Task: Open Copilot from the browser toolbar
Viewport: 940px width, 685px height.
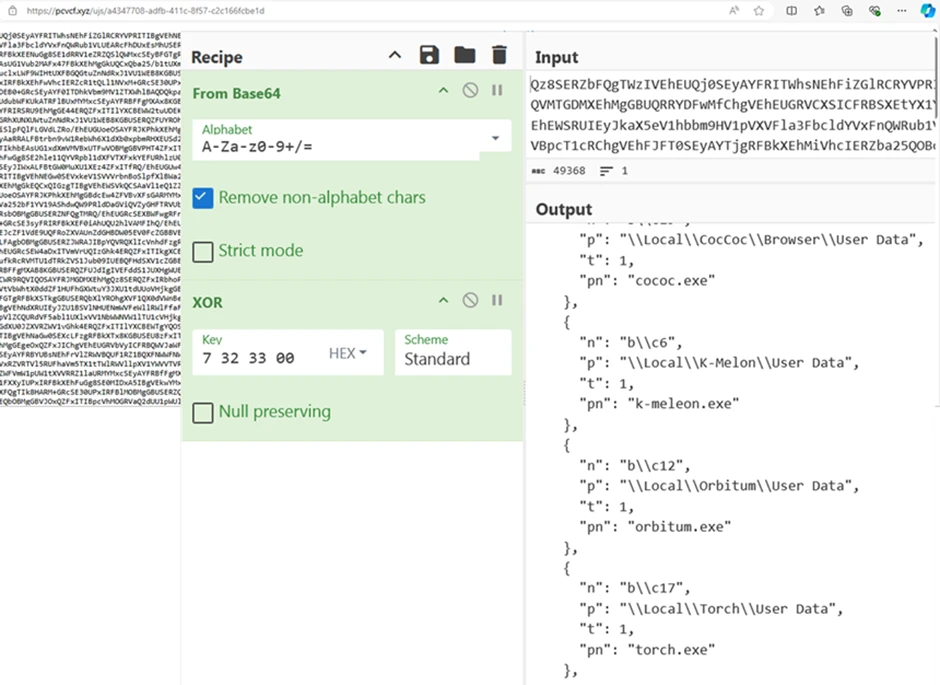Action: click(x=928, y=11)
